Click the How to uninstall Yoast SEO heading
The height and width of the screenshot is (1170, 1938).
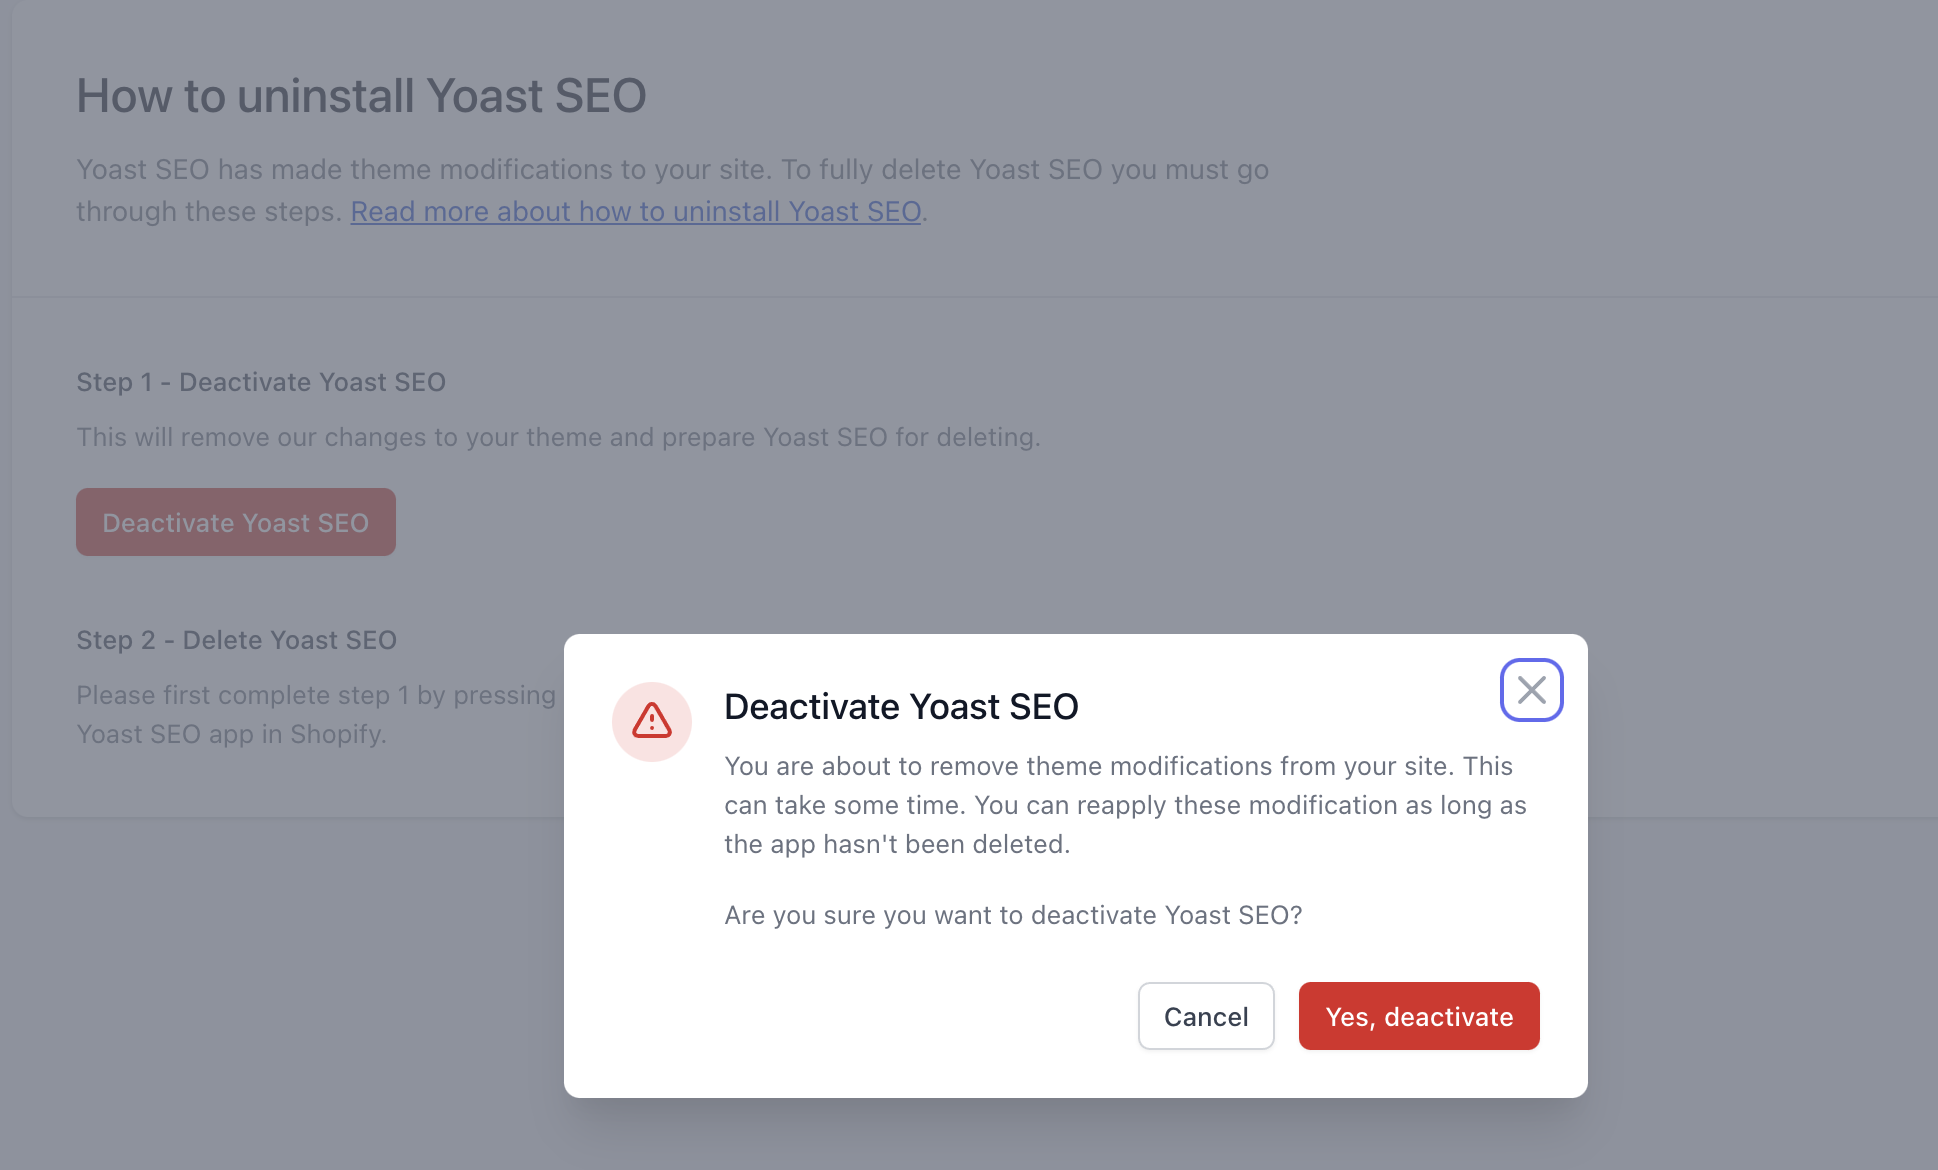[x=361, y=96]
